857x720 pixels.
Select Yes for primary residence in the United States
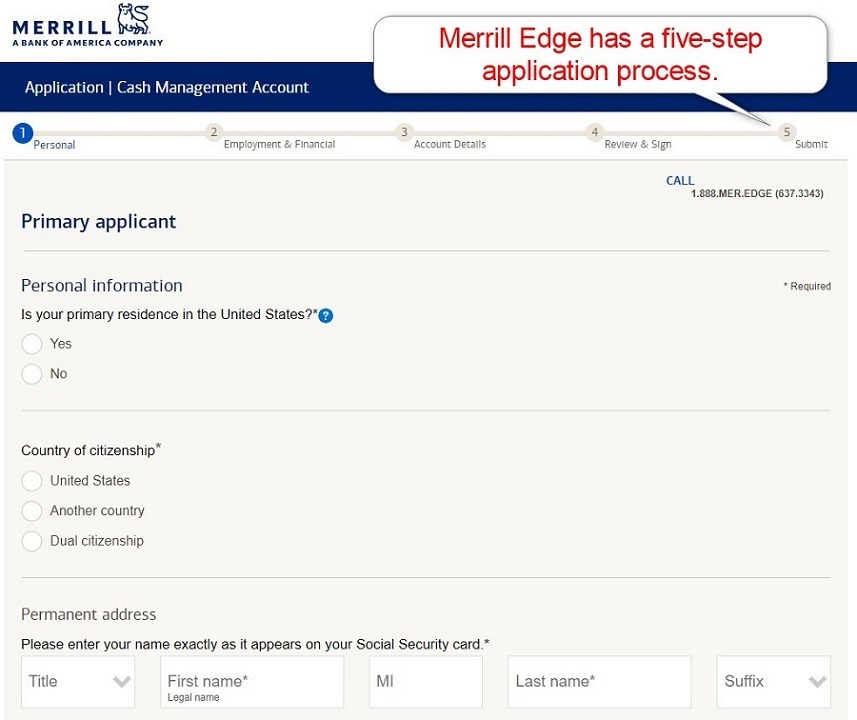[31, 343]
